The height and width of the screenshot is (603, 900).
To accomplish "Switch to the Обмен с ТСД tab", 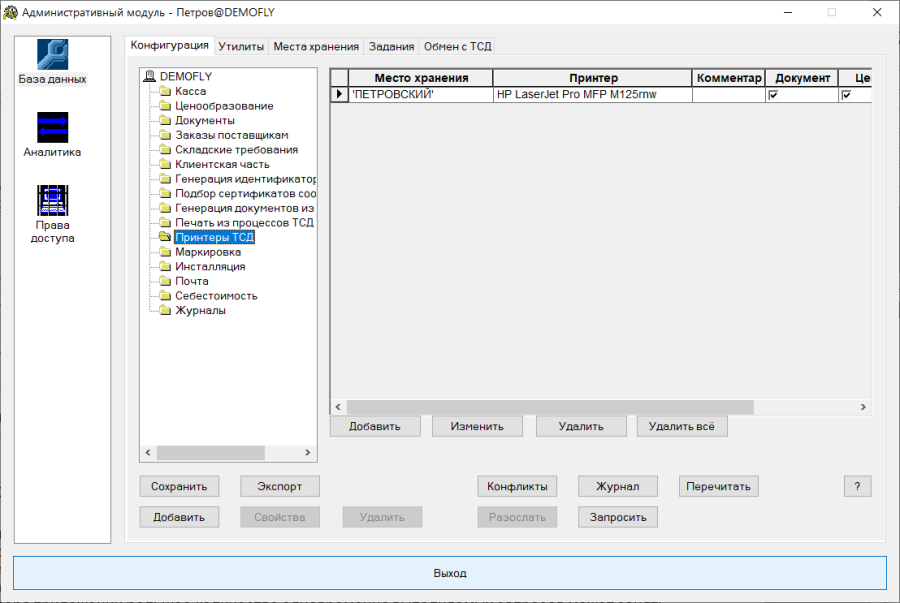I will [x=457, y=46].
